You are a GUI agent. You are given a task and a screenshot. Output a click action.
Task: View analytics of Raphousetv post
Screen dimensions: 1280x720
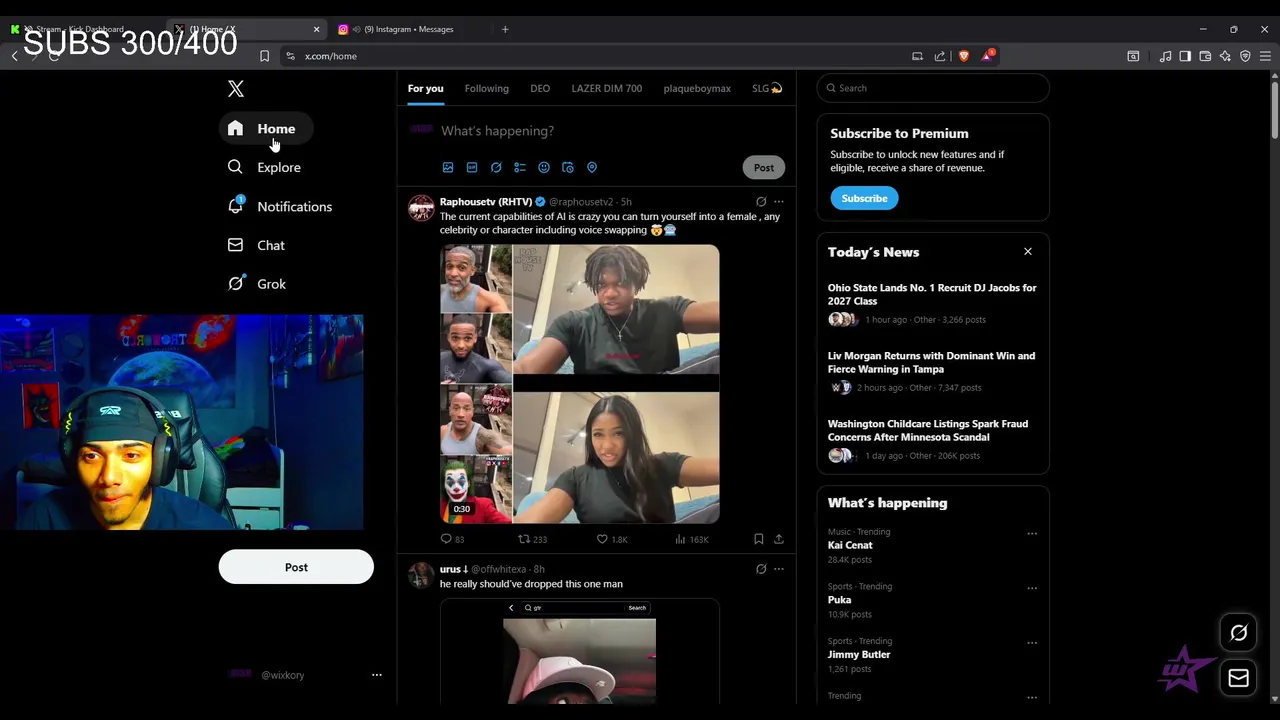coord(692,539)
